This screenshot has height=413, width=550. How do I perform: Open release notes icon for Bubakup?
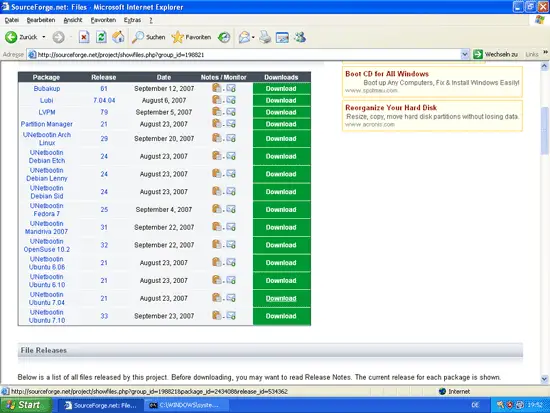pyautogui.click(x=217, y=88)
